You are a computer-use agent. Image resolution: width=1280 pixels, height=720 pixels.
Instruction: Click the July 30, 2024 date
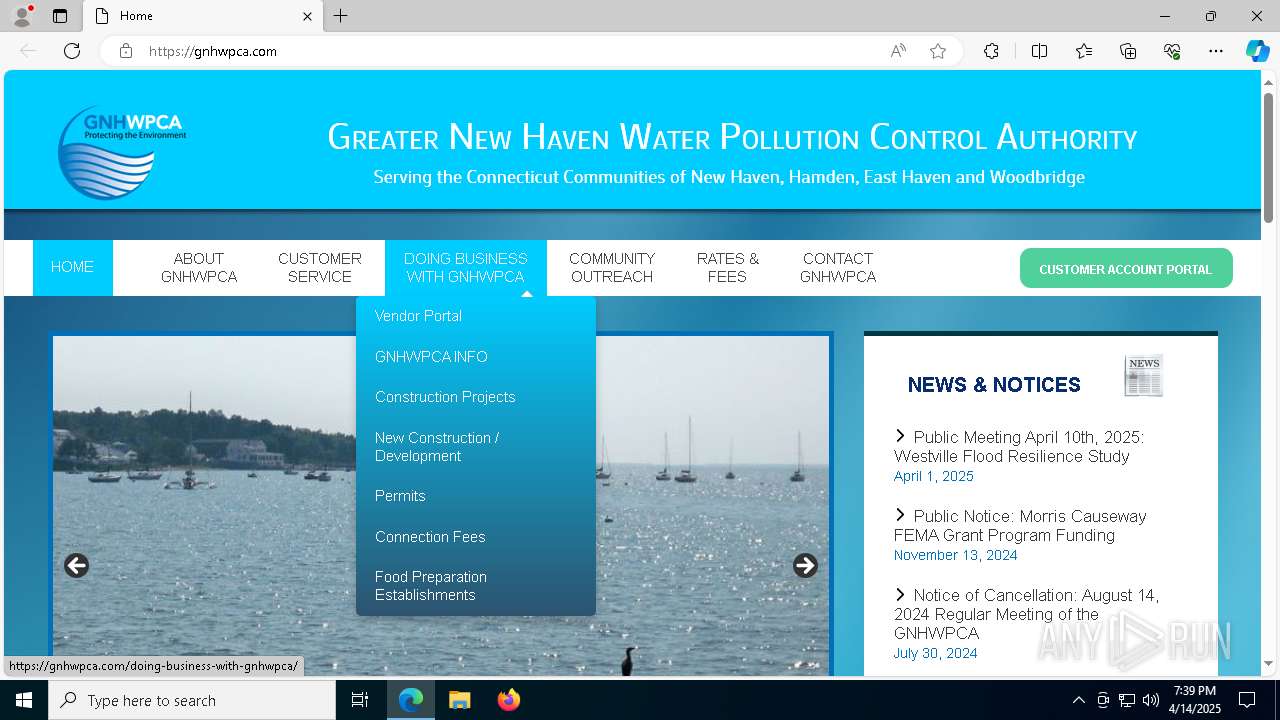click(936, 653)
